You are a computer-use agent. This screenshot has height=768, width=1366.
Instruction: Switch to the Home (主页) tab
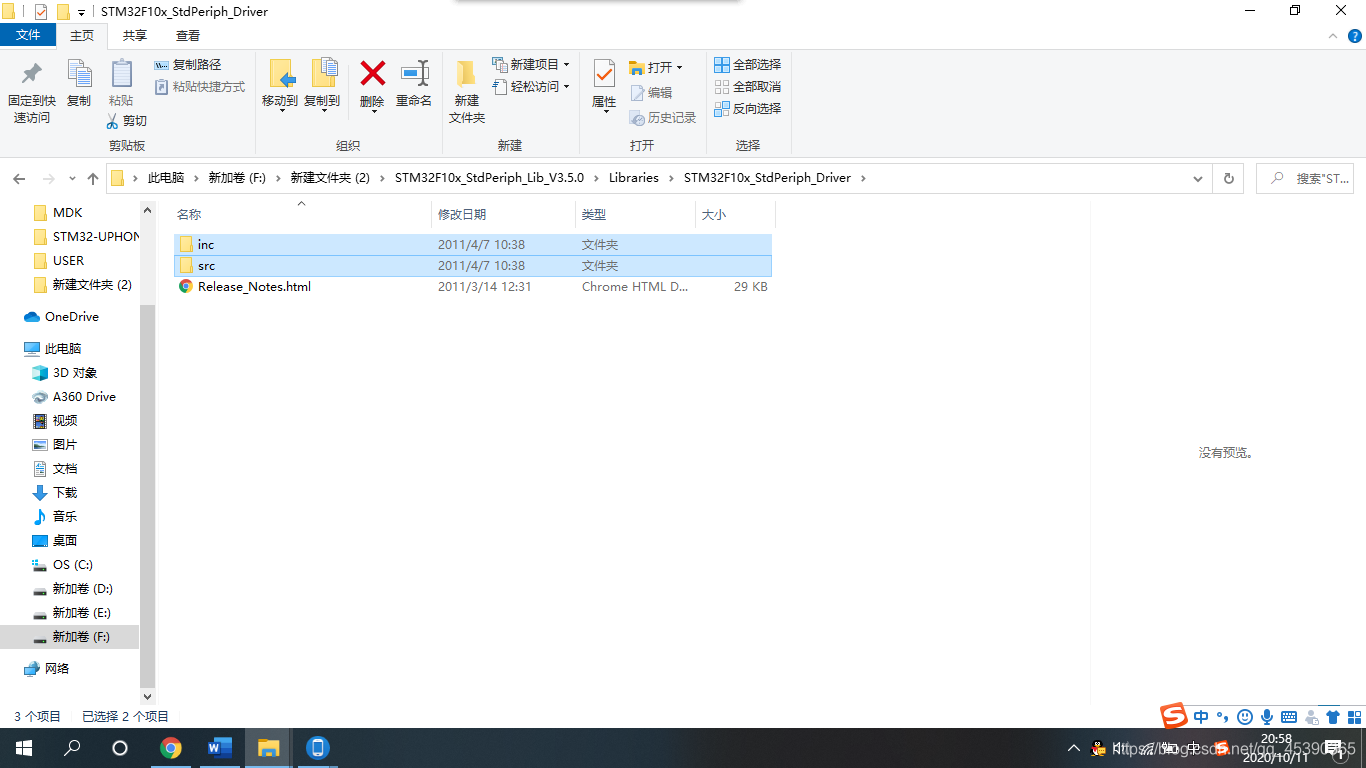click(x=82, y=35)
